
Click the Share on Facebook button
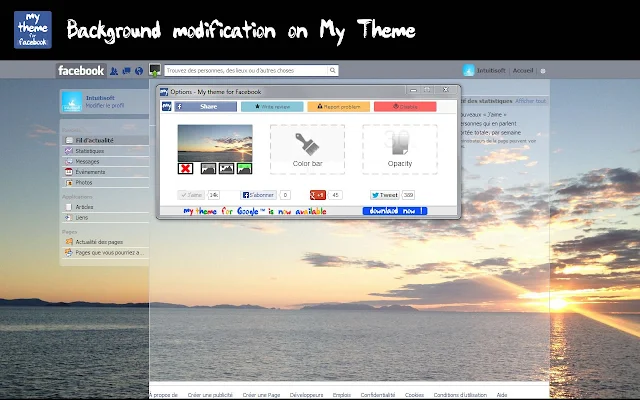click(x=206, y=107)
